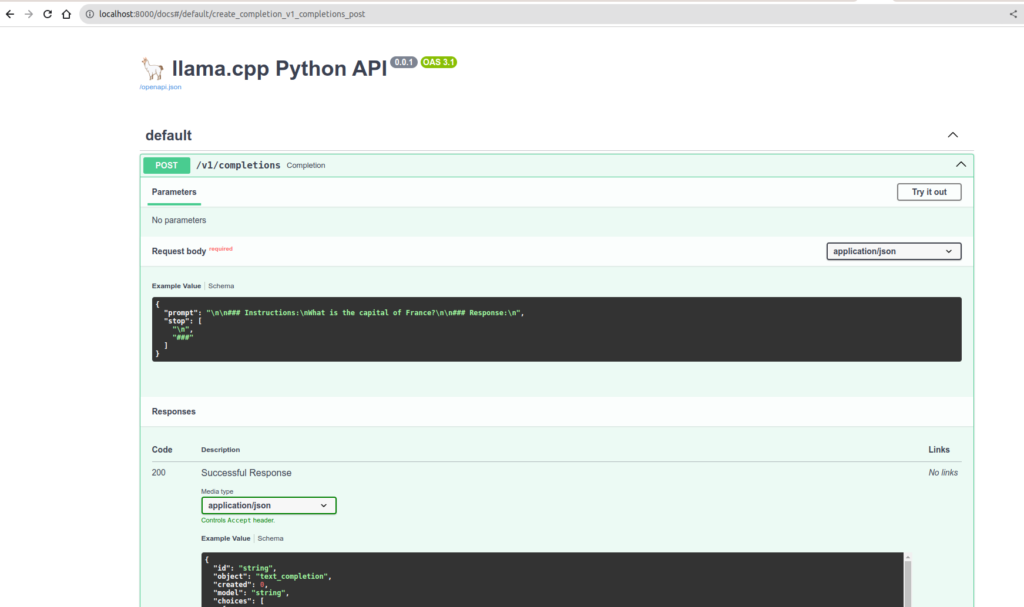Click the share icon in address bar

click(1013, 14)
